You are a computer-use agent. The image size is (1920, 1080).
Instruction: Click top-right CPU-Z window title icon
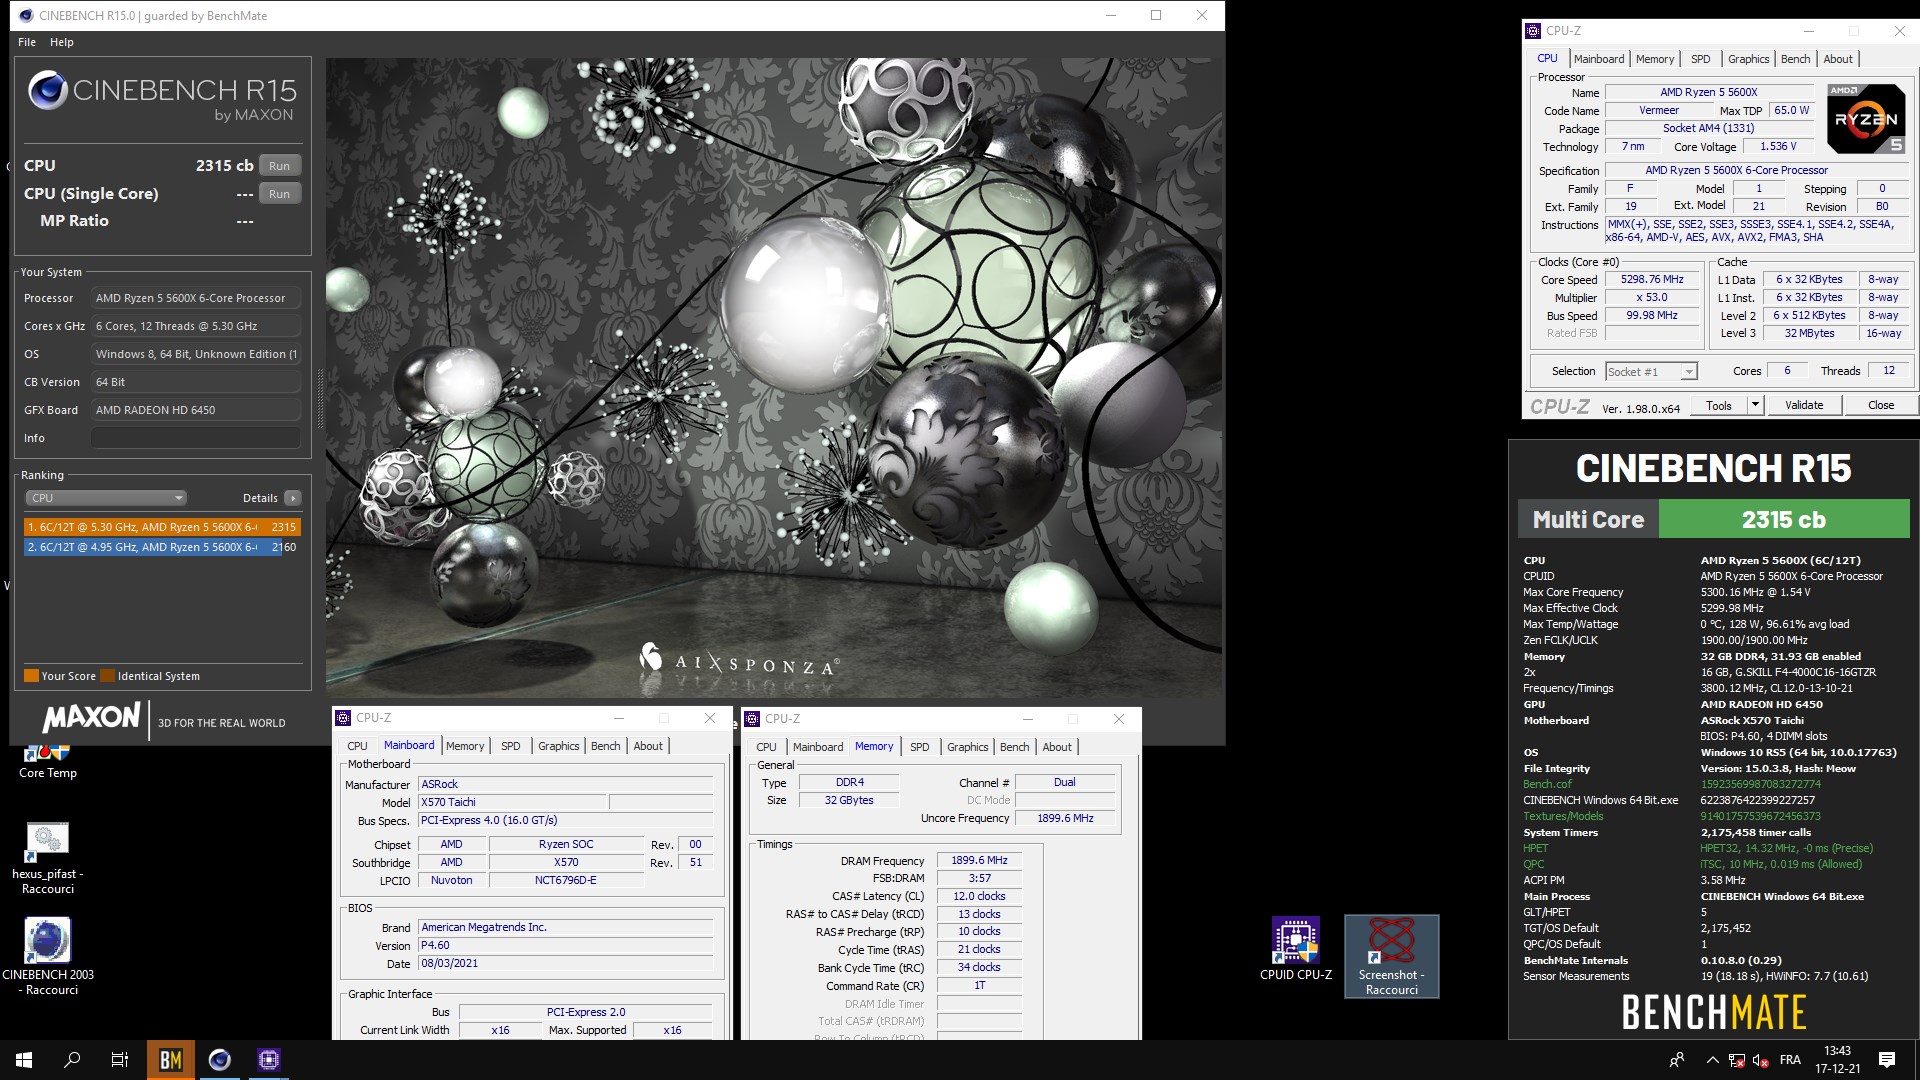[1533, 31]
